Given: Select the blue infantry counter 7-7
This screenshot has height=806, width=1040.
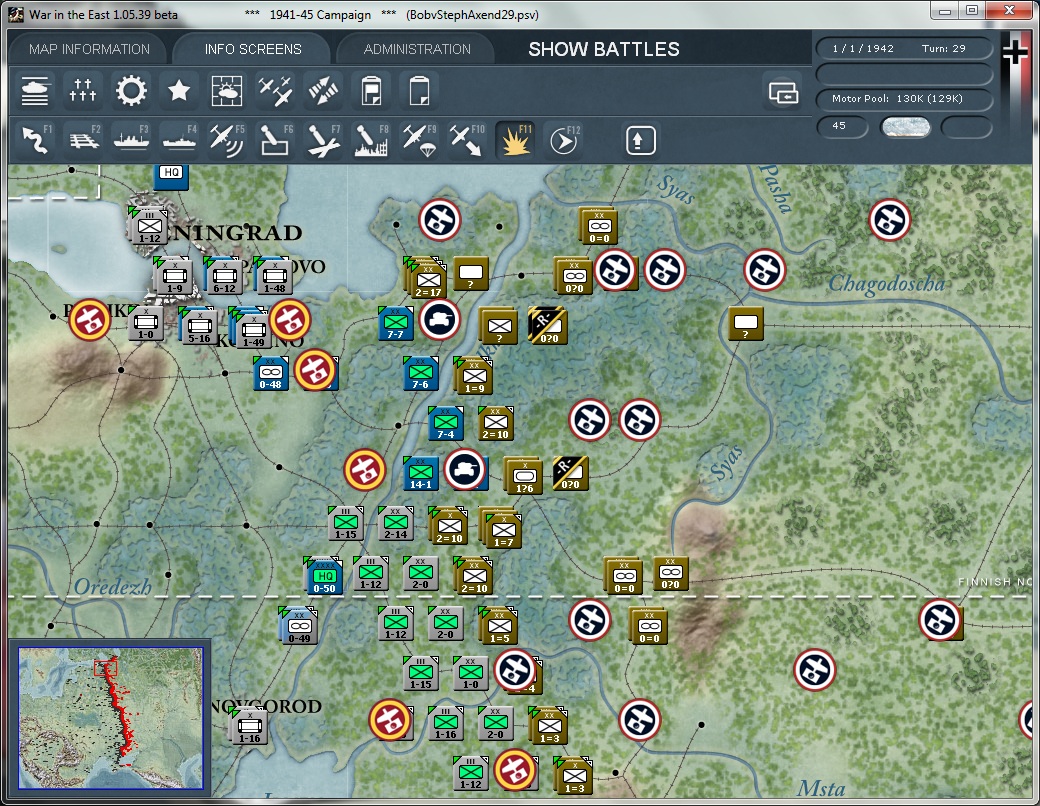Looking at the screenshot, I should click(x=396, y=324).
